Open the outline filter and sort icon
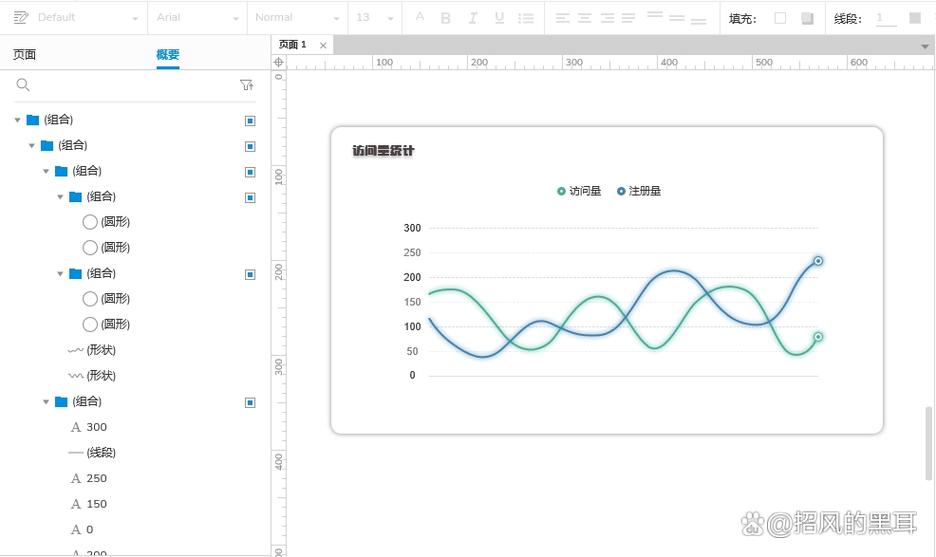936x557 pixels. (247, 86)
